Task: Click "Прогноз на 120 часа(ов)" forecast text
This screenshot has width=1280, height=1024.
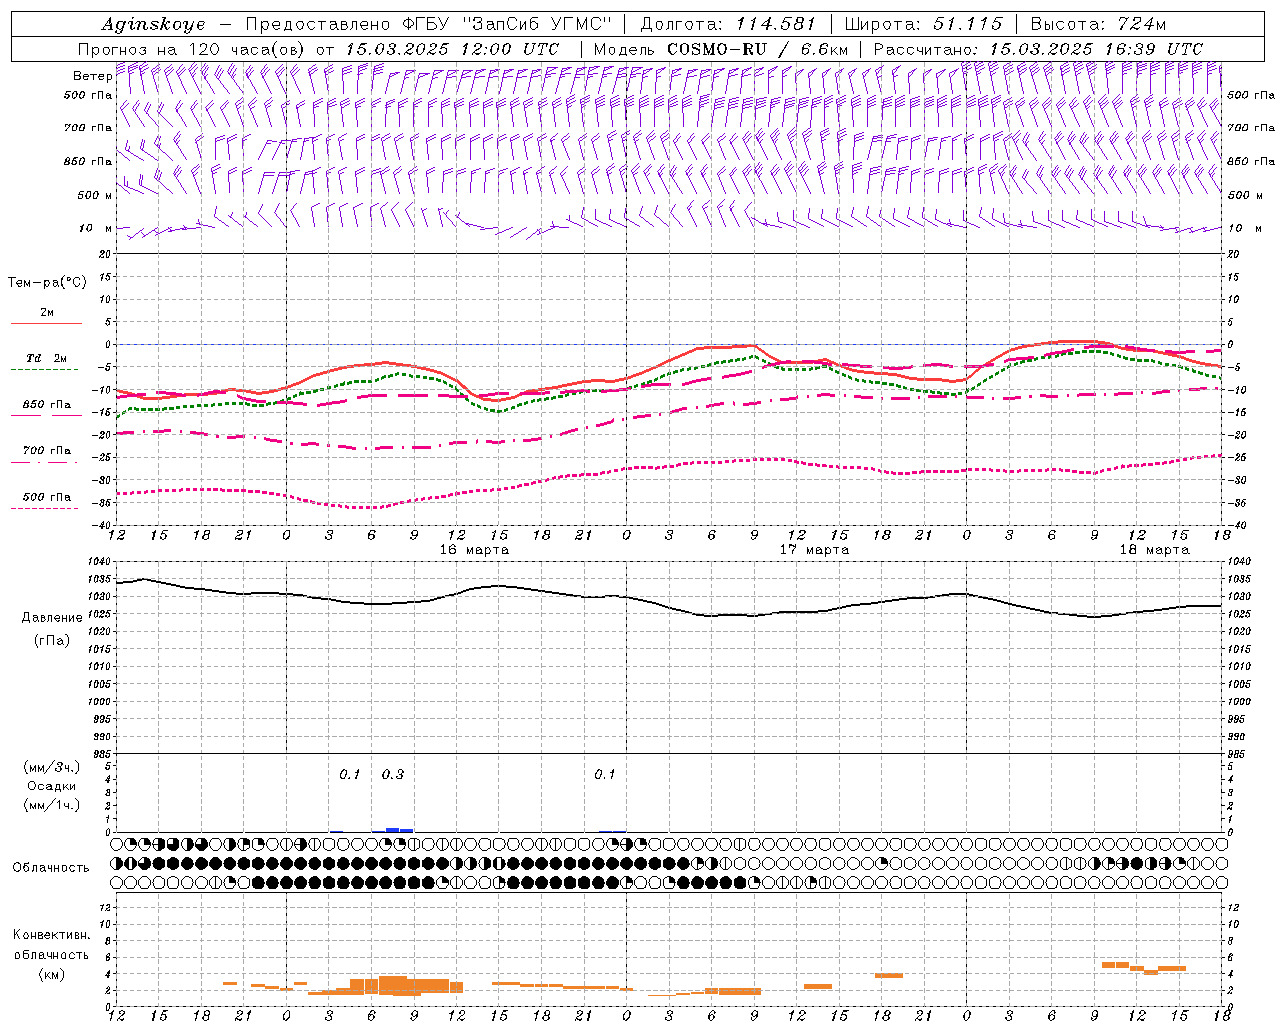Action: click(x=192, y=49)
